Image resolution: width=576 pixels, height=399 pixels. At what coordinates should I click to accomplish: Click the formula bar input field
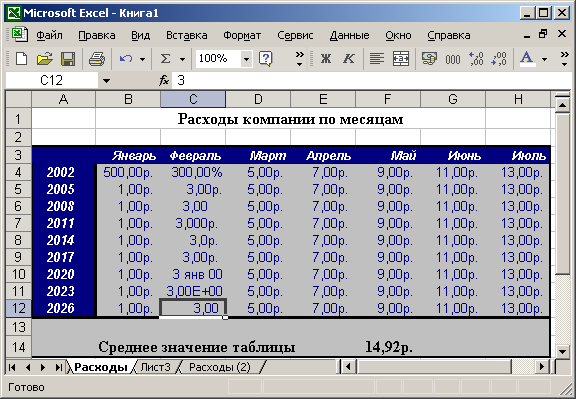(x=371, y=80)
